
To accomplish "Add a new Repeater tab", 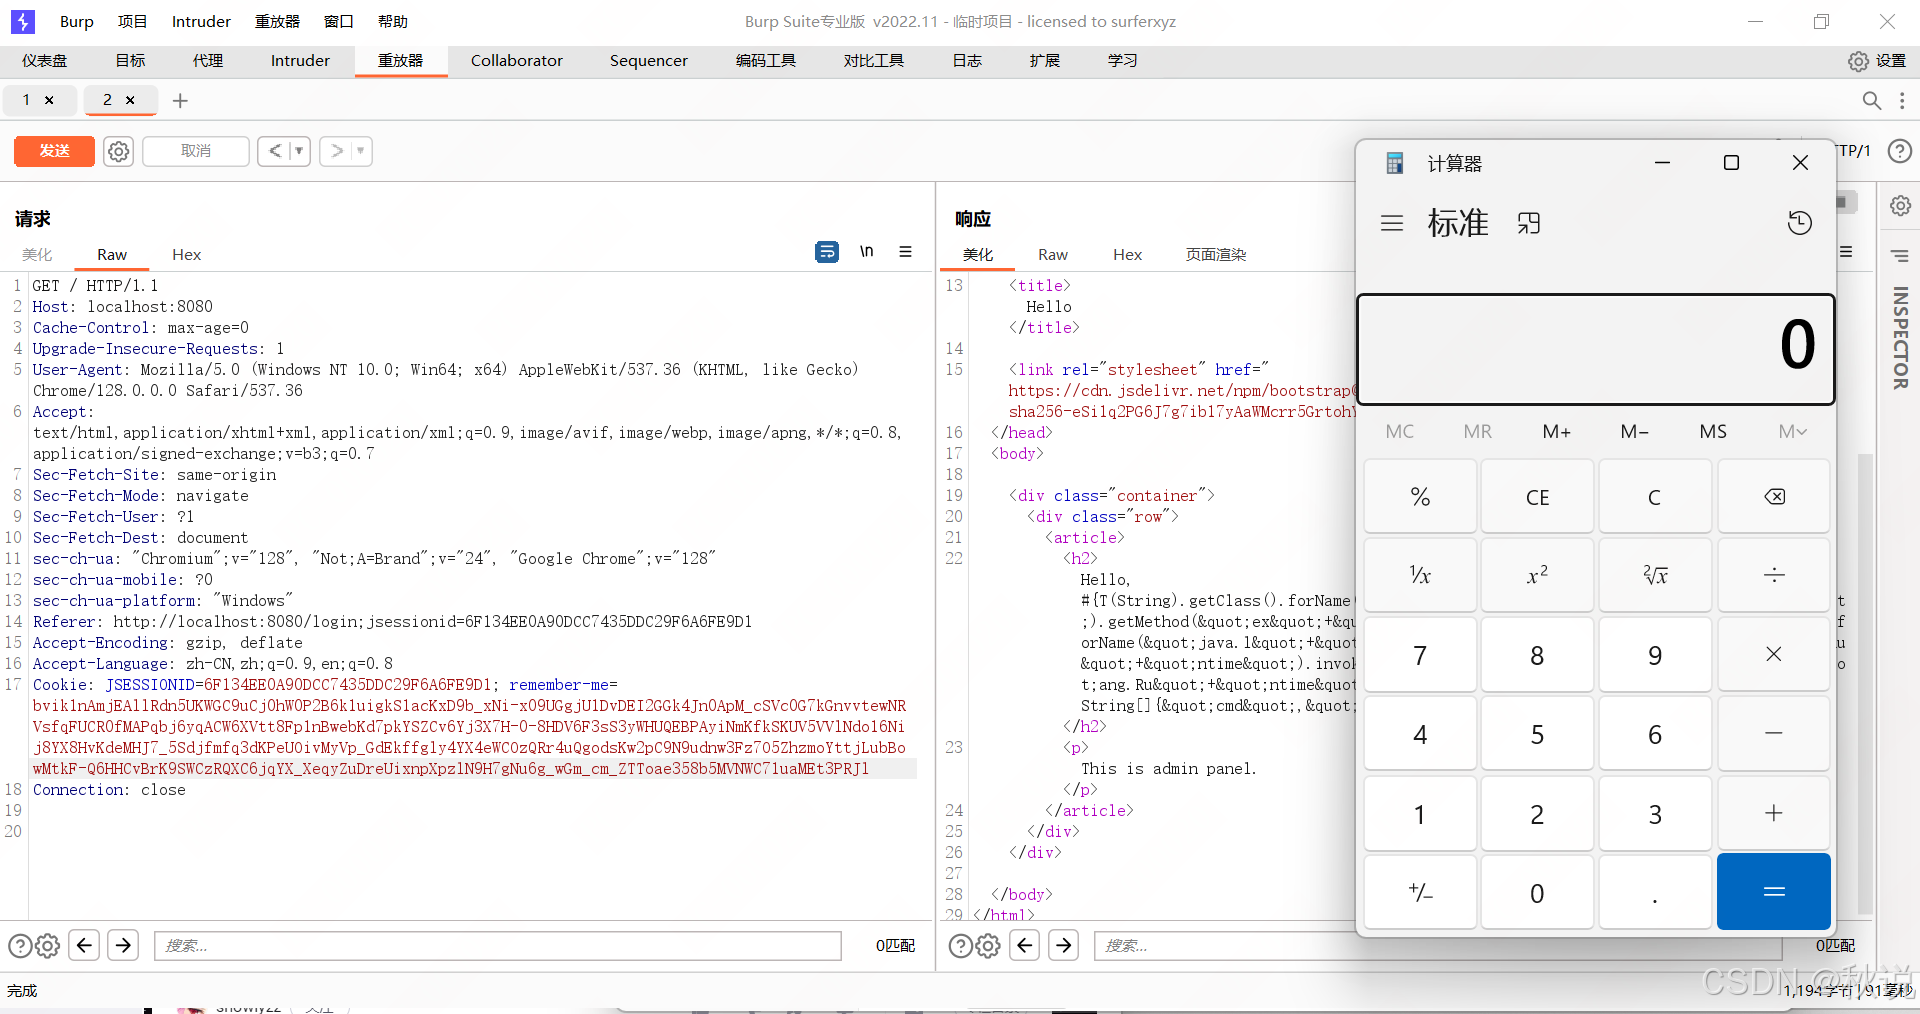I will tap(180, 100).
